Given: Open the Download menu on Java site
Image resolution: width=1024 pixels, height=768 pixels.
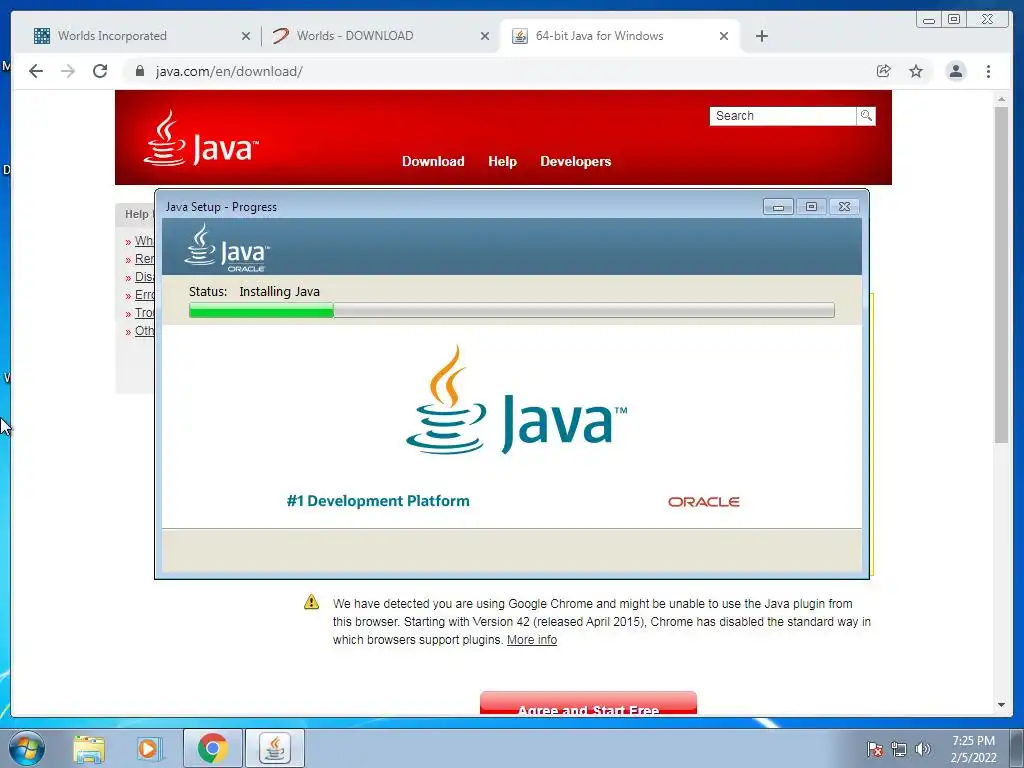Looking at the screenshot, I should (x=433, y=161).
